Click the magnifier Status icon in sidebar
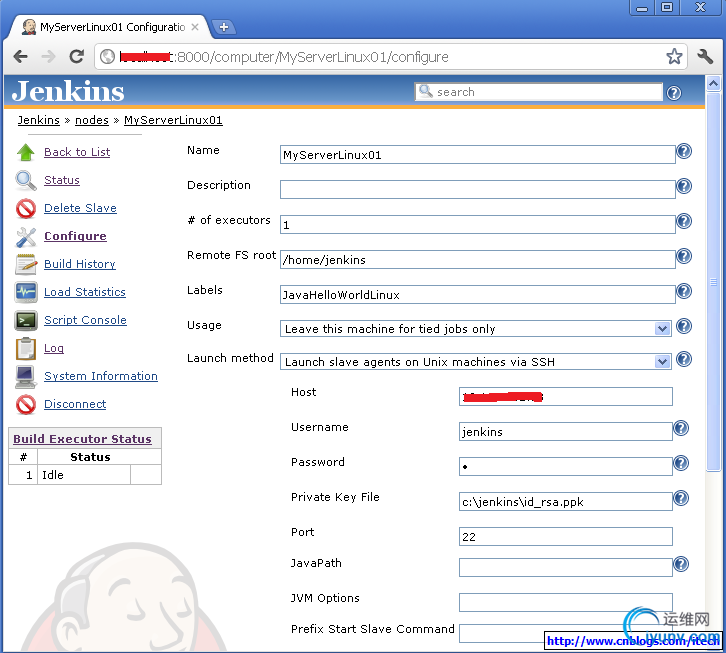 [x=26, y=181]
